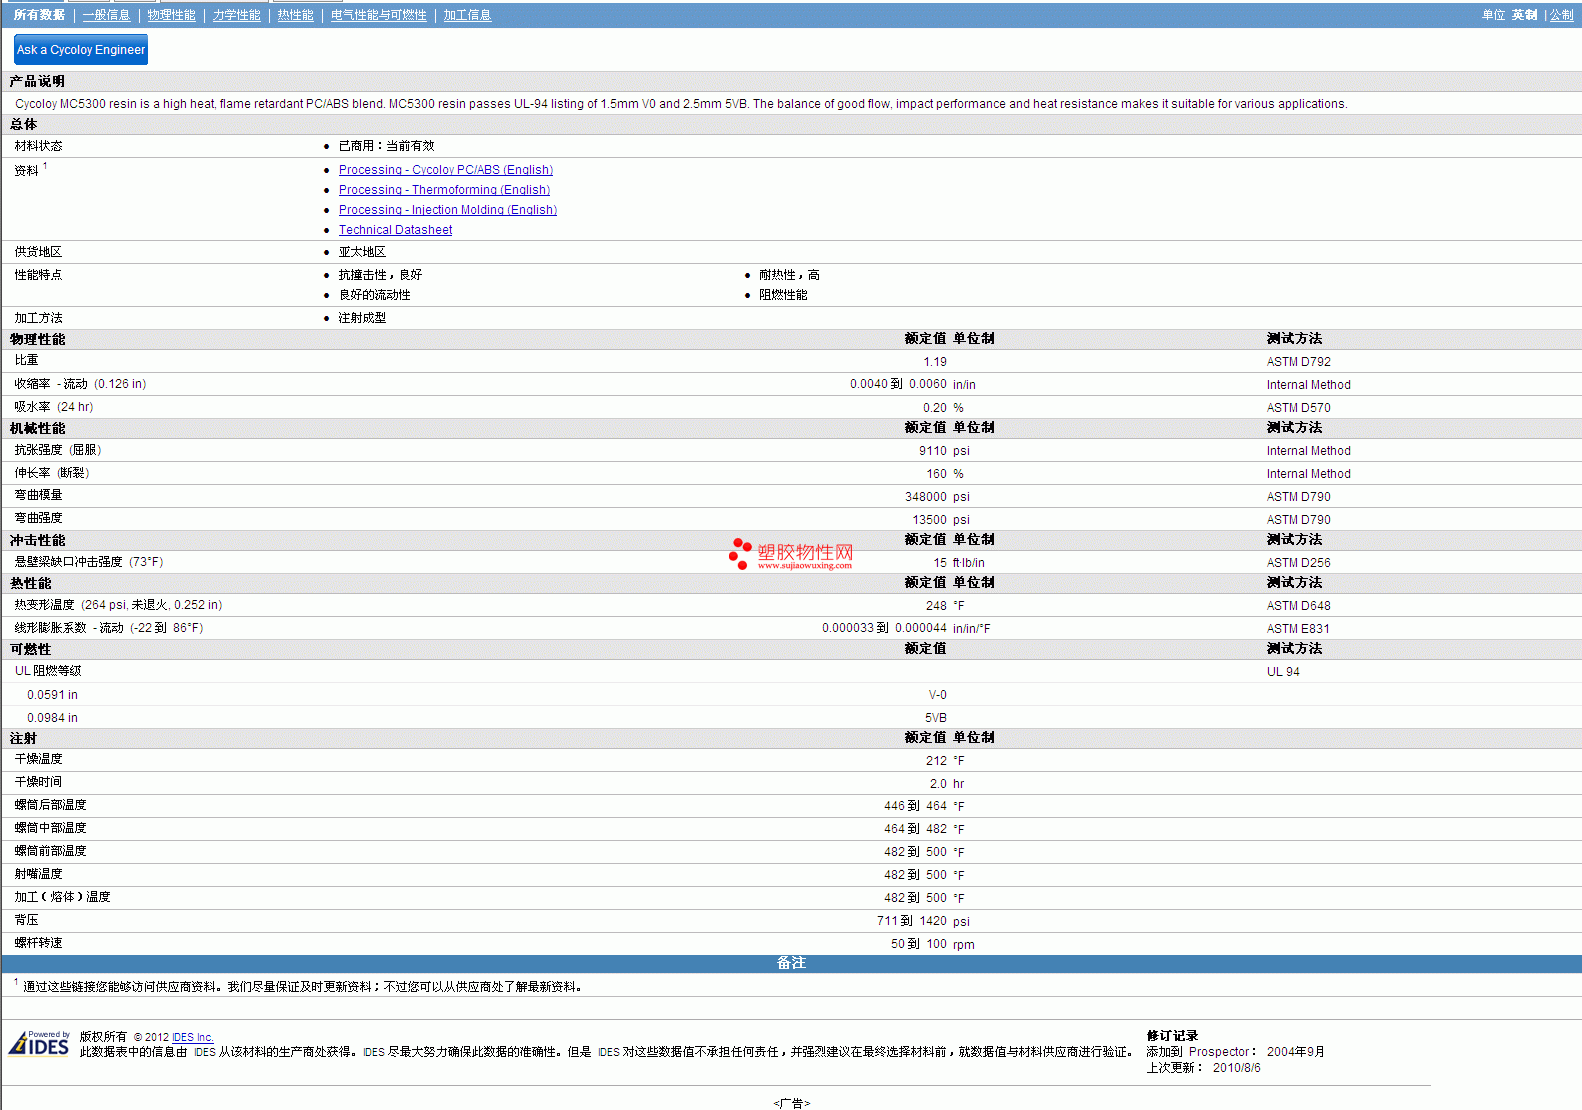Click the 干燥时间 row label

[38, 782]
